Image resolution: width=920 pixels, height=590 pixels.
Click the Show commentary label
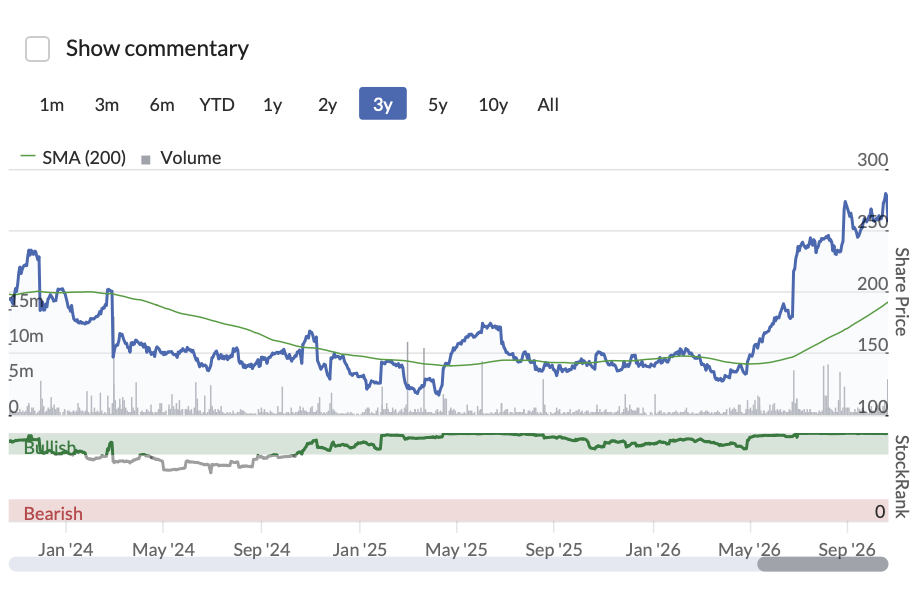click(157, 48)
